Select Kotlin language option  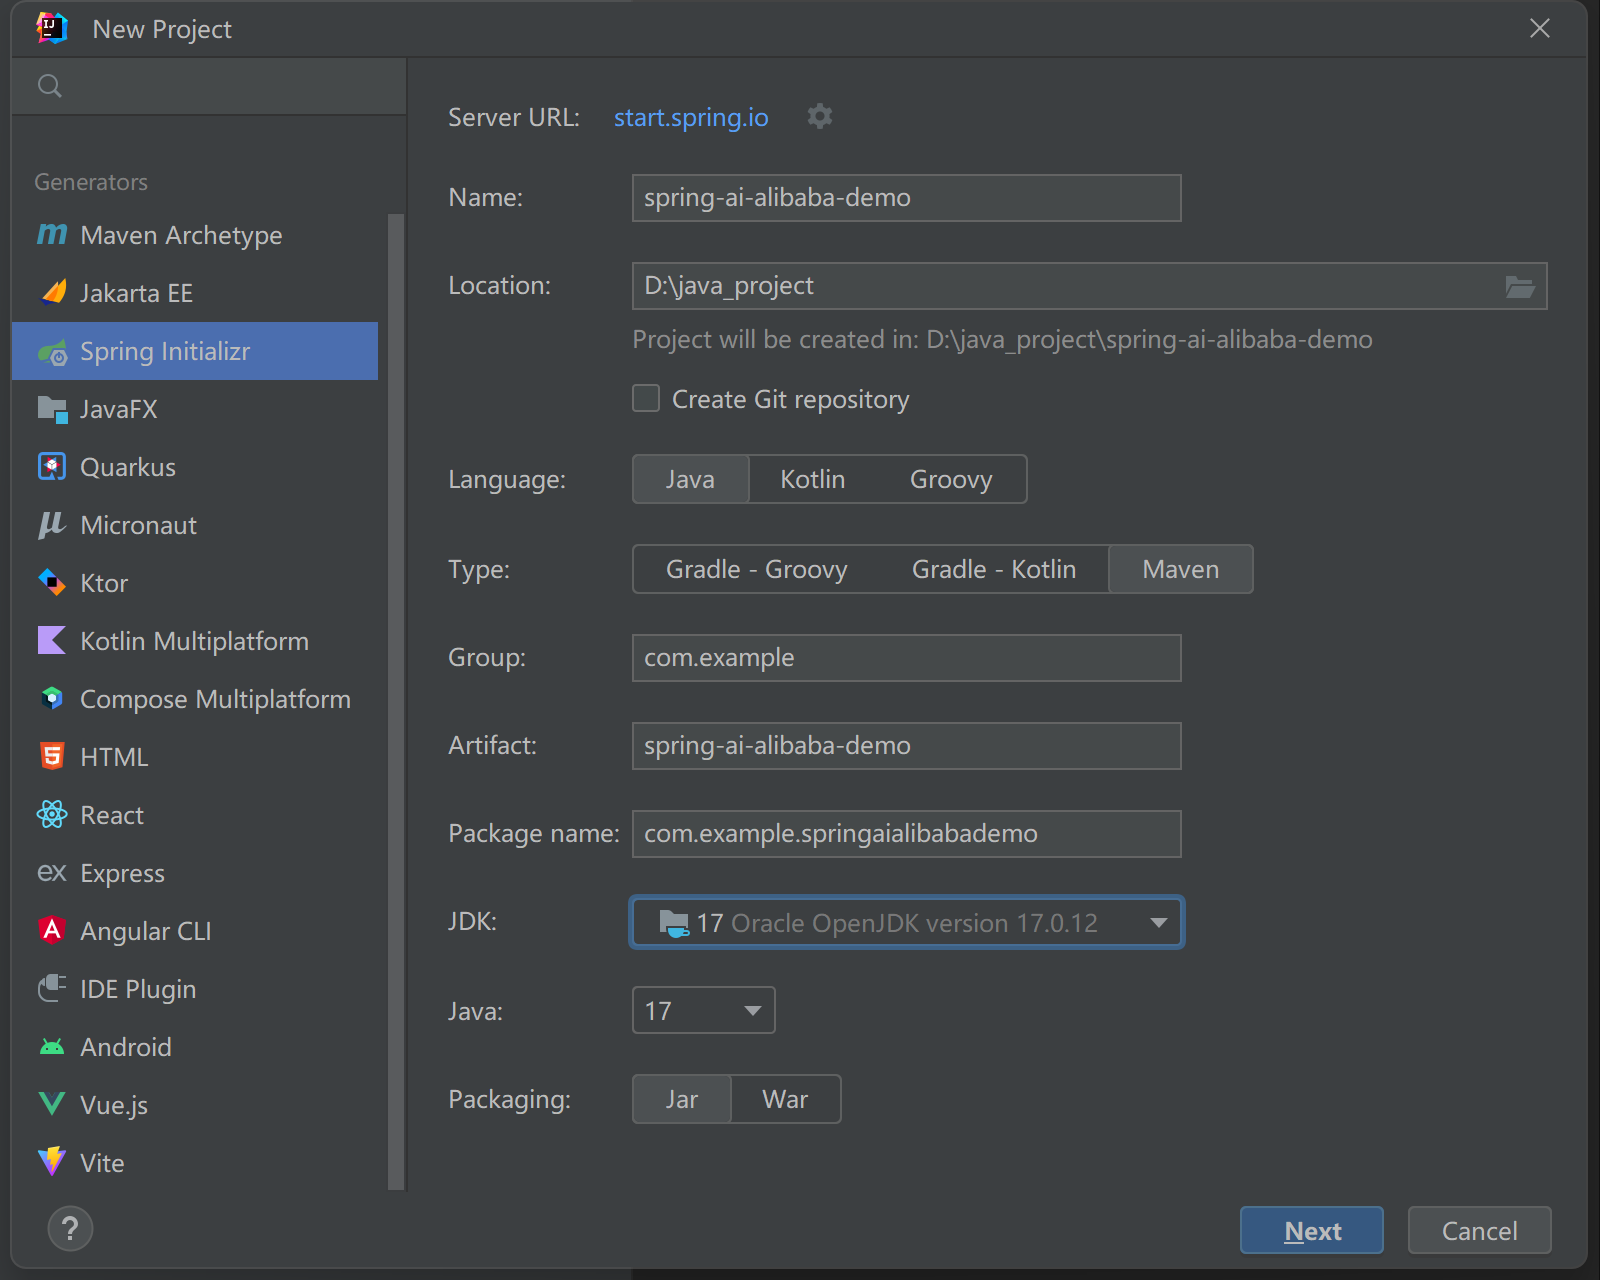tap(813, 479)
